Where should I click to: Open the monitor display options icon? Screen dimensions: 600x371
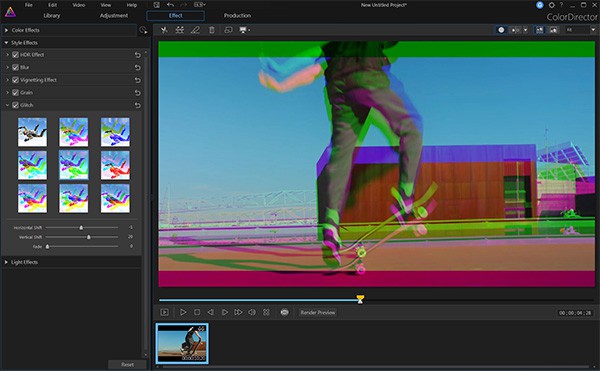point(244,30)
